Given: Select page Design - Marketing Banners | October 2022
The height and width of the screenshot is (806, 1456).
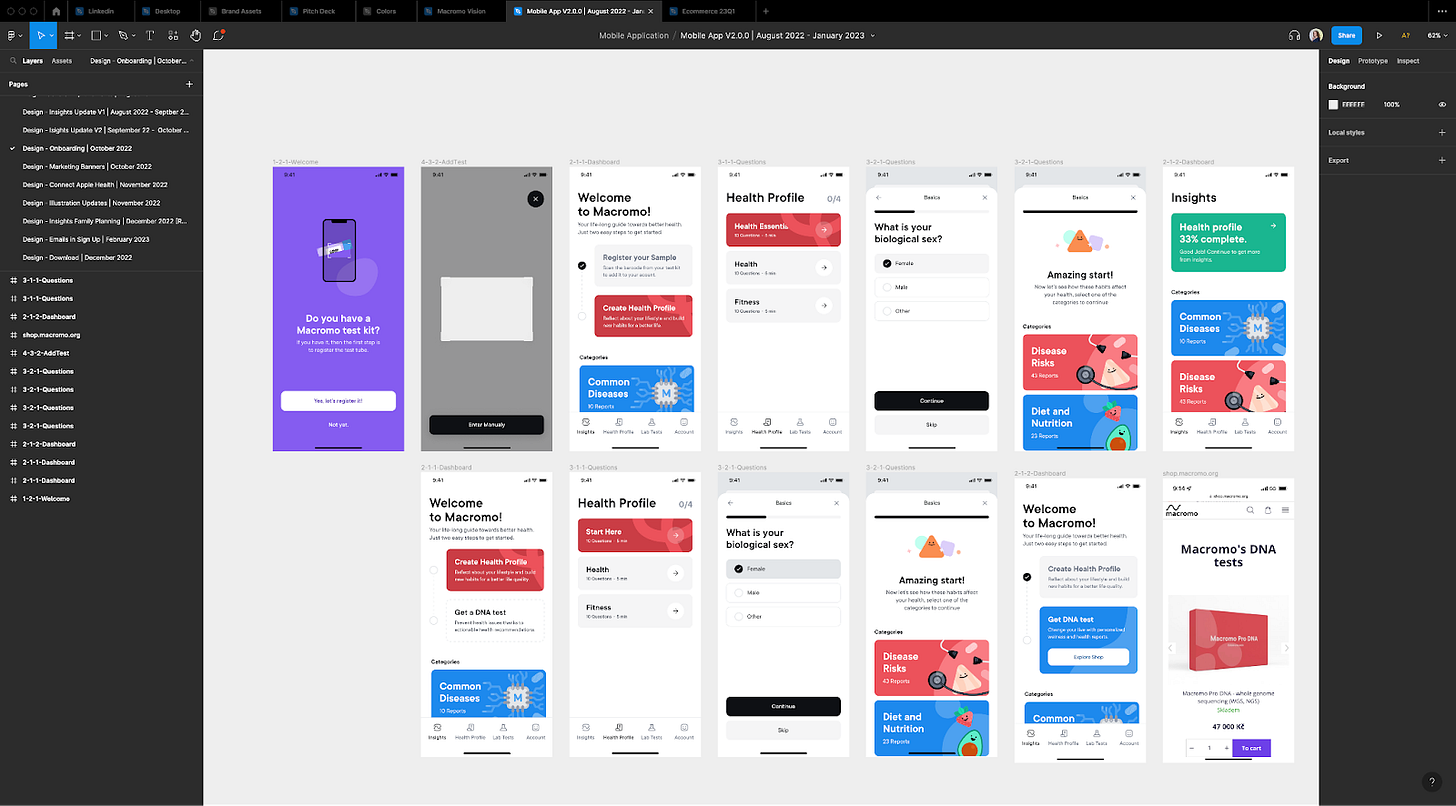Looking at the screenshot, I should click(x=87, y=166).
